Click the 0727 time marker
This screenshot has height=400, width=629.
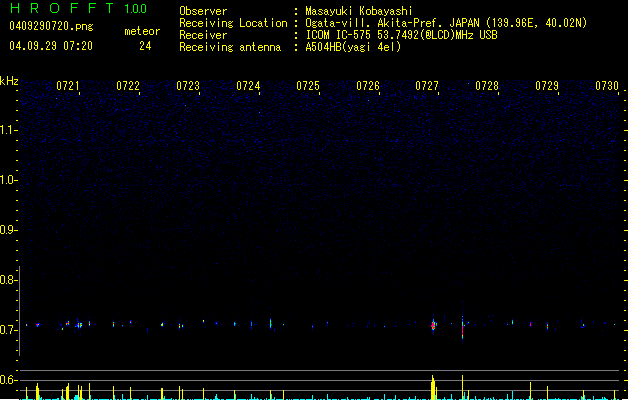[x=427, y=86]
